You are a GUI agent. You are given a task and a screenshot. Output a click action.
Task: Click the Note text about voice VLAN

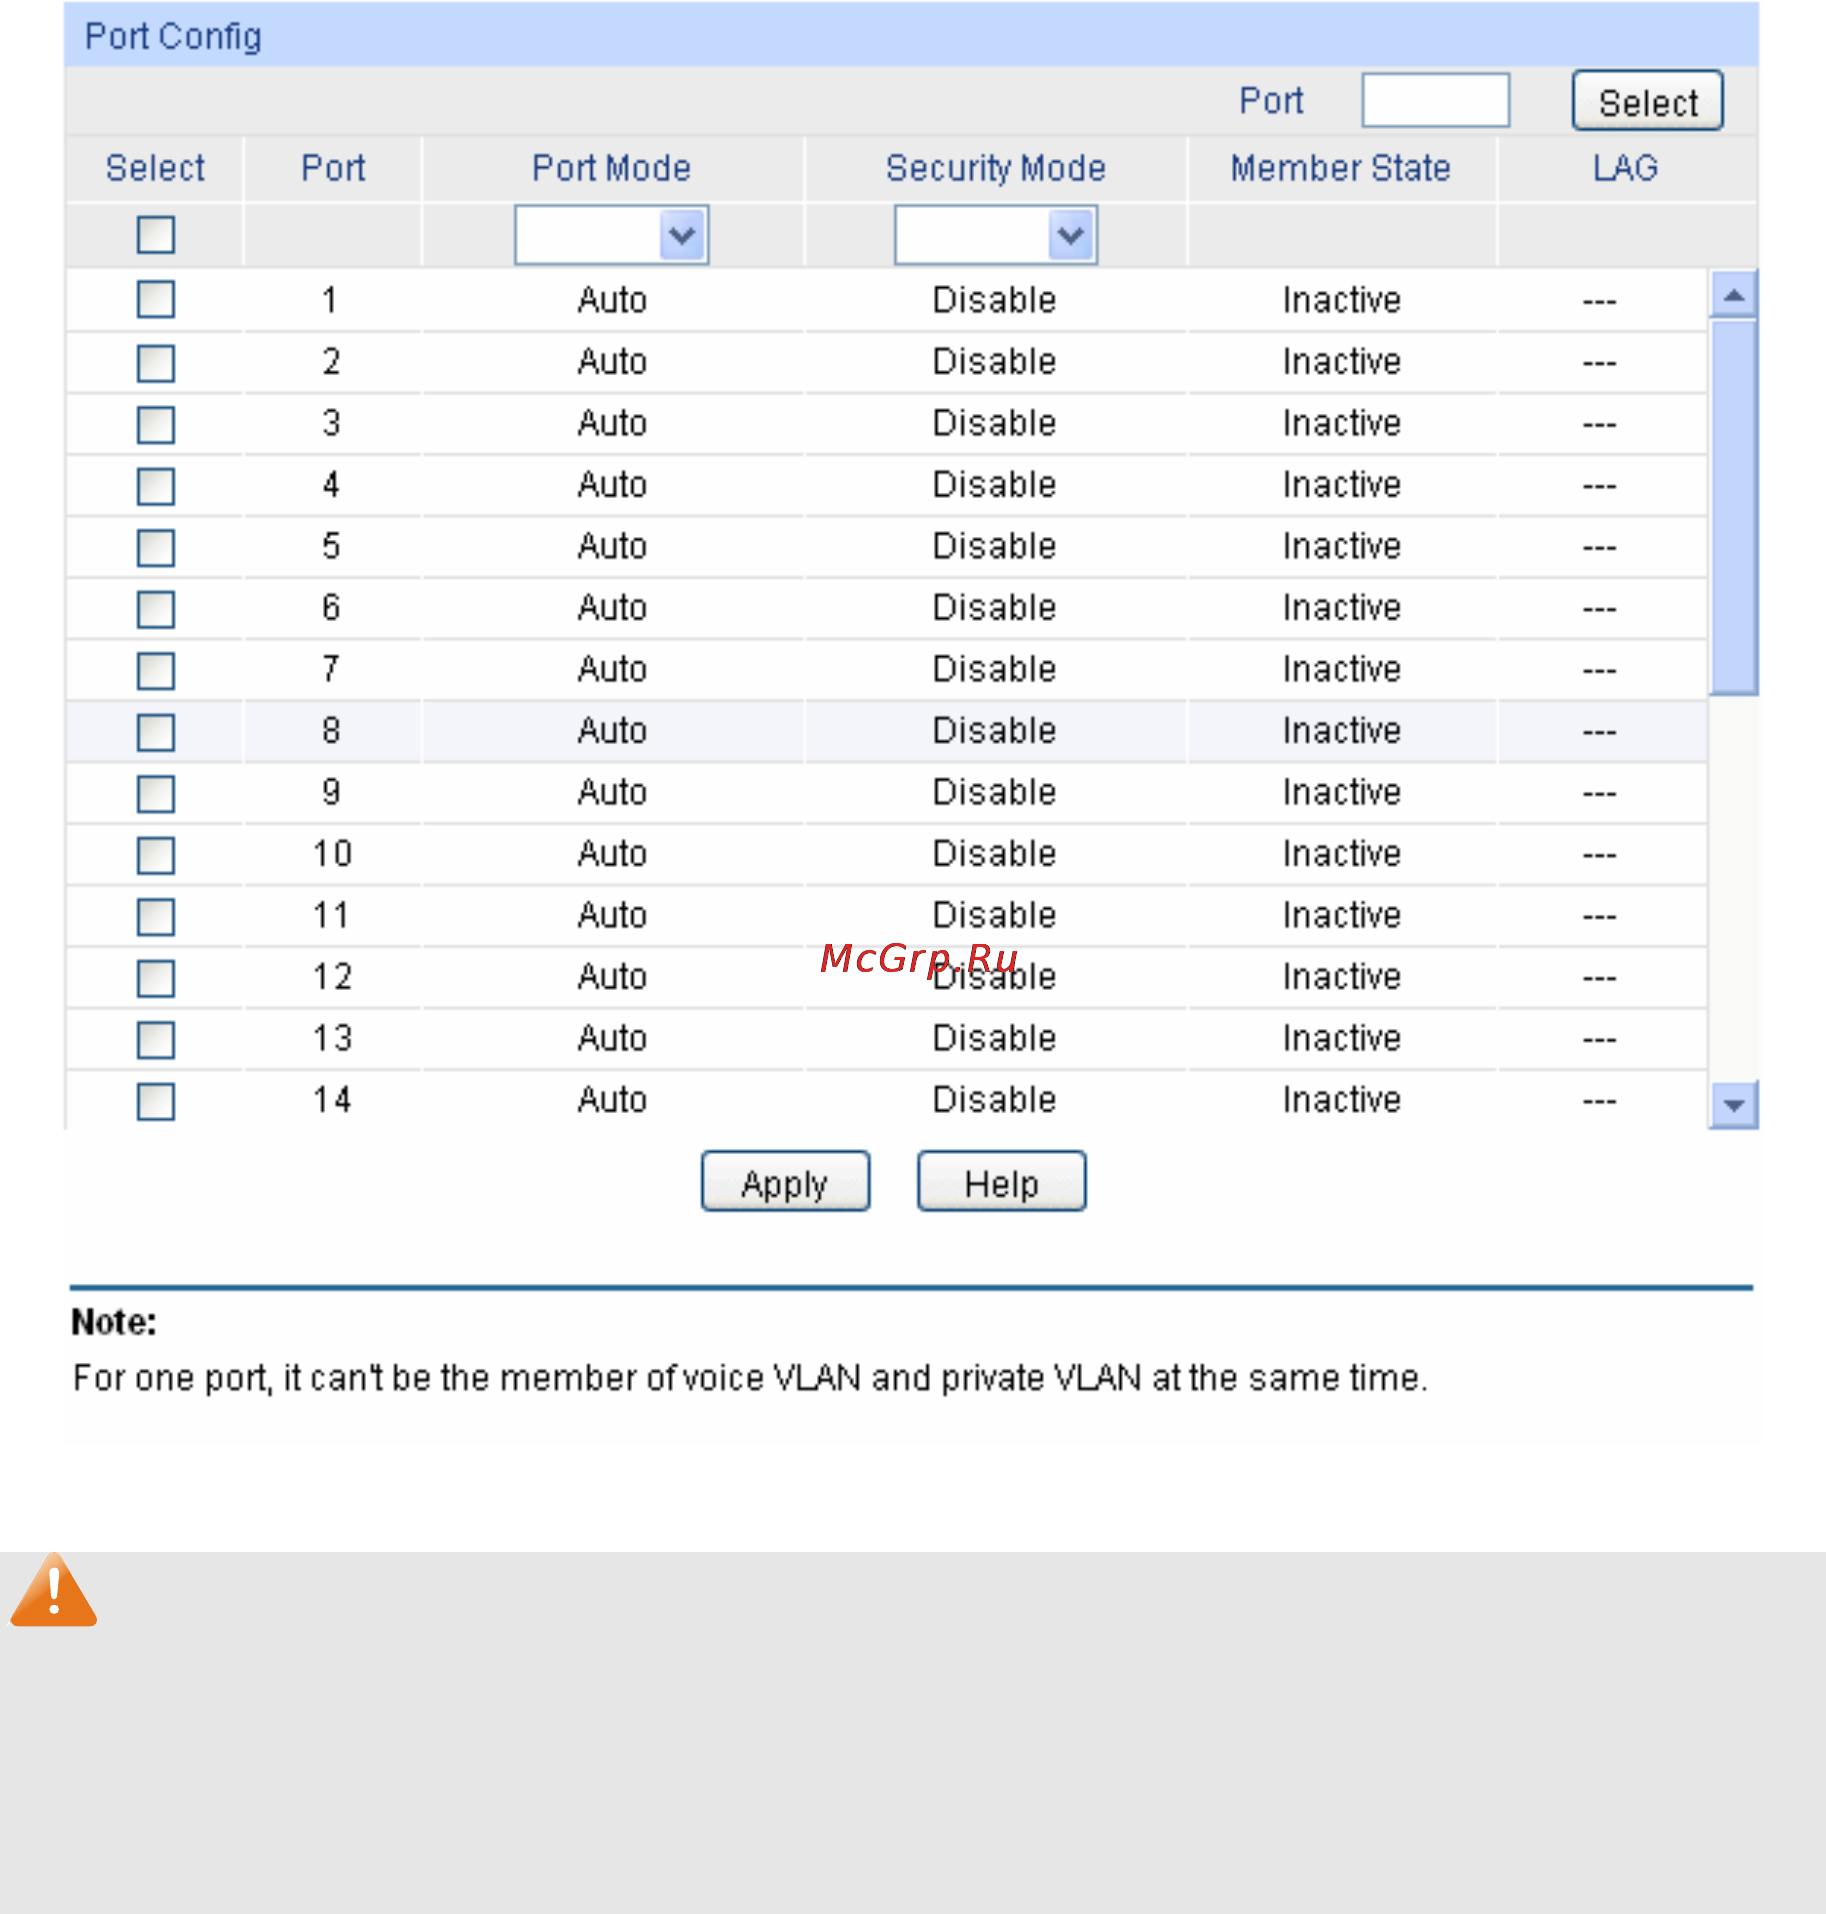(x=750, y=1378)
